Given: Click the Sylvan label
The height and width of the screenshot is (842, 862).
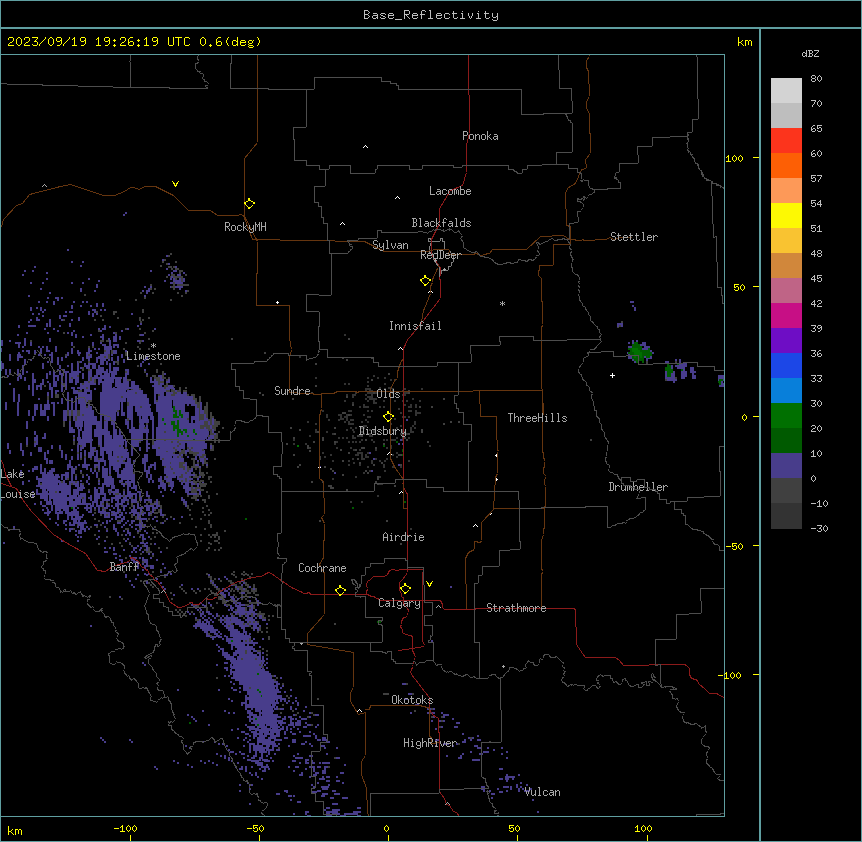Looking at the screenshot, I should click(390, 245).
